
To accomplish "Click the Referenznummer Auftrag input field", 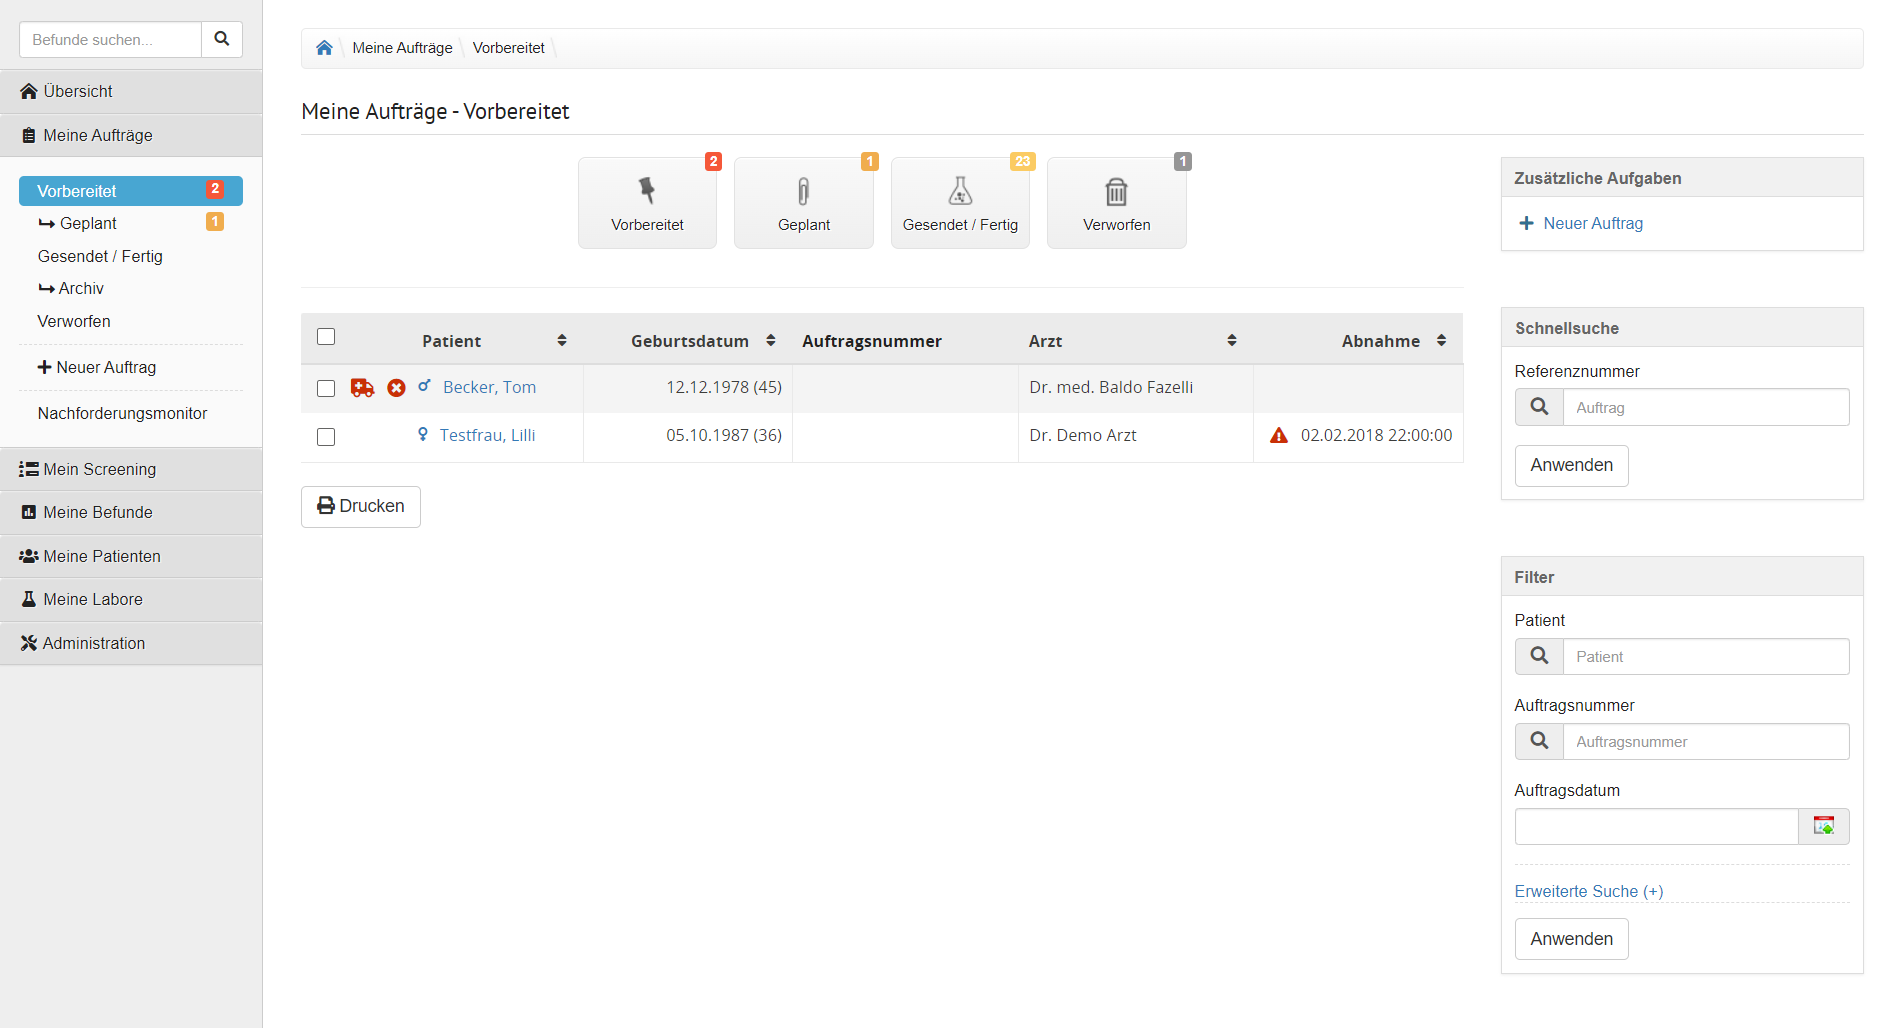I will (x=1705, y=407).
